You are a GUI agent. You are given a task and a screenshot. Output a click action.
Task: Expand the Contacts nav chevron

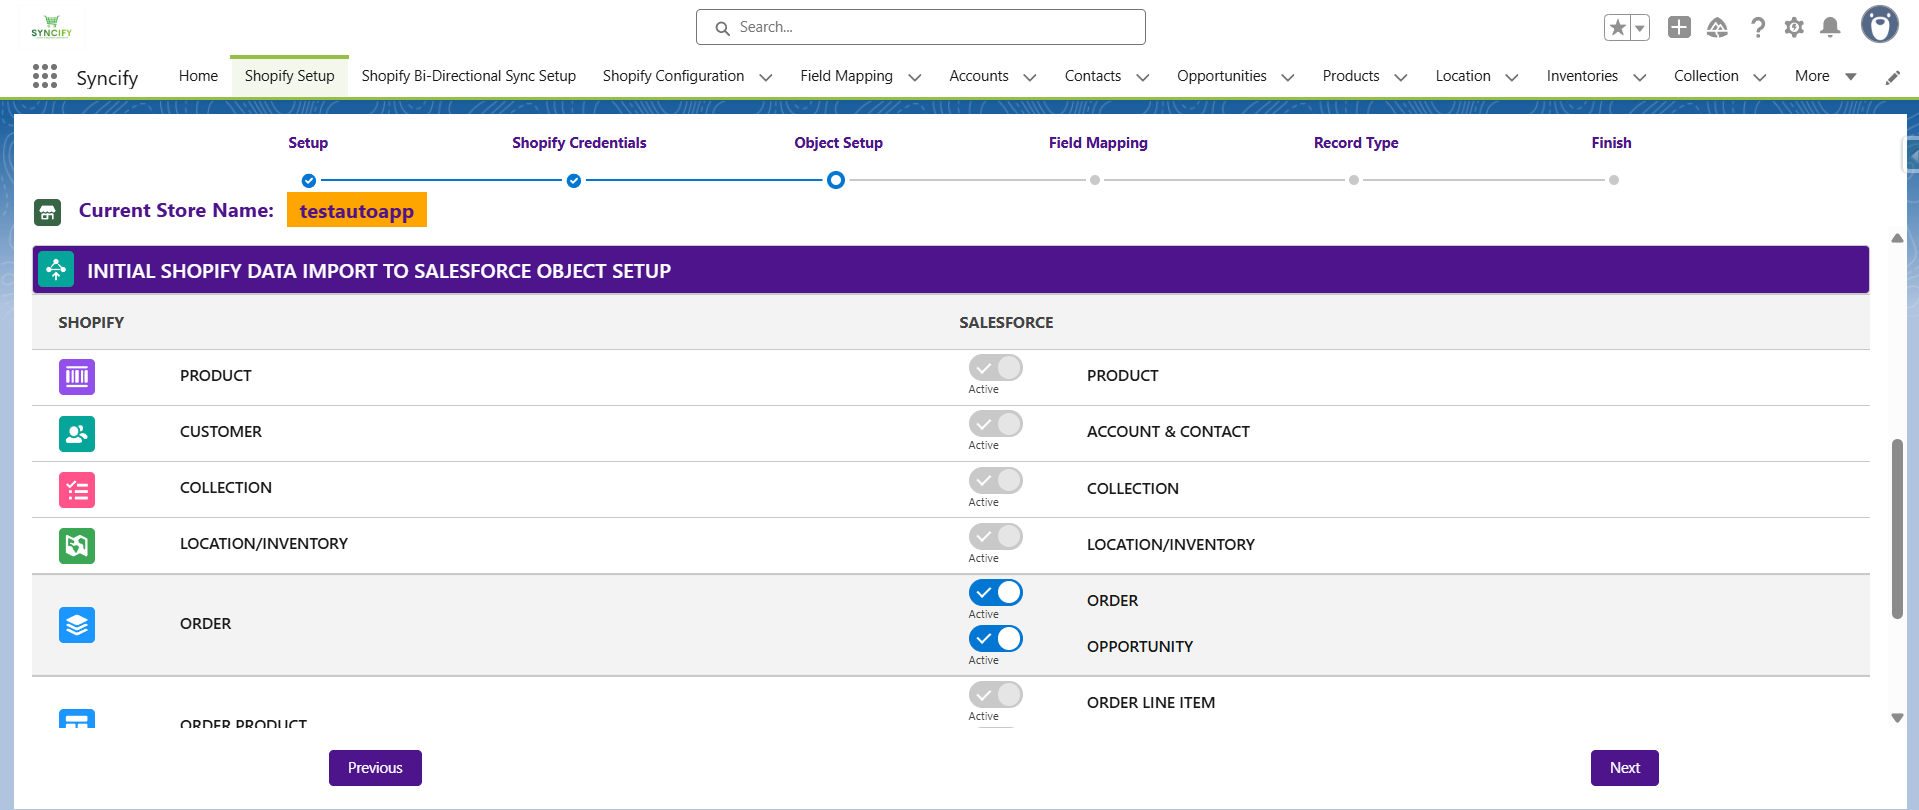tap(1143, 77)
